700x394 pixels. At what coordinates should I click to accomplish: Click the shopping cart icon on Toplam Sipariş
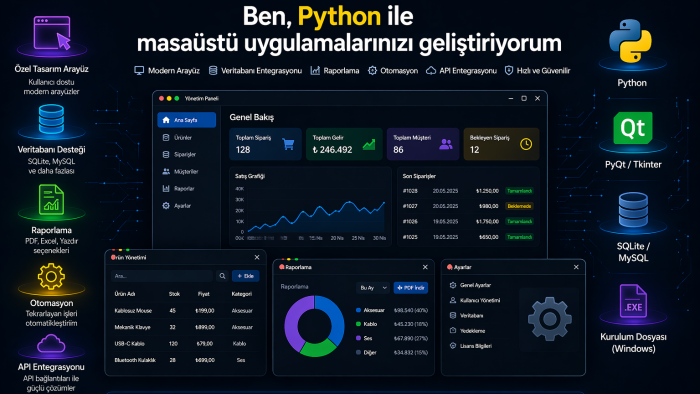coord(288,144)
